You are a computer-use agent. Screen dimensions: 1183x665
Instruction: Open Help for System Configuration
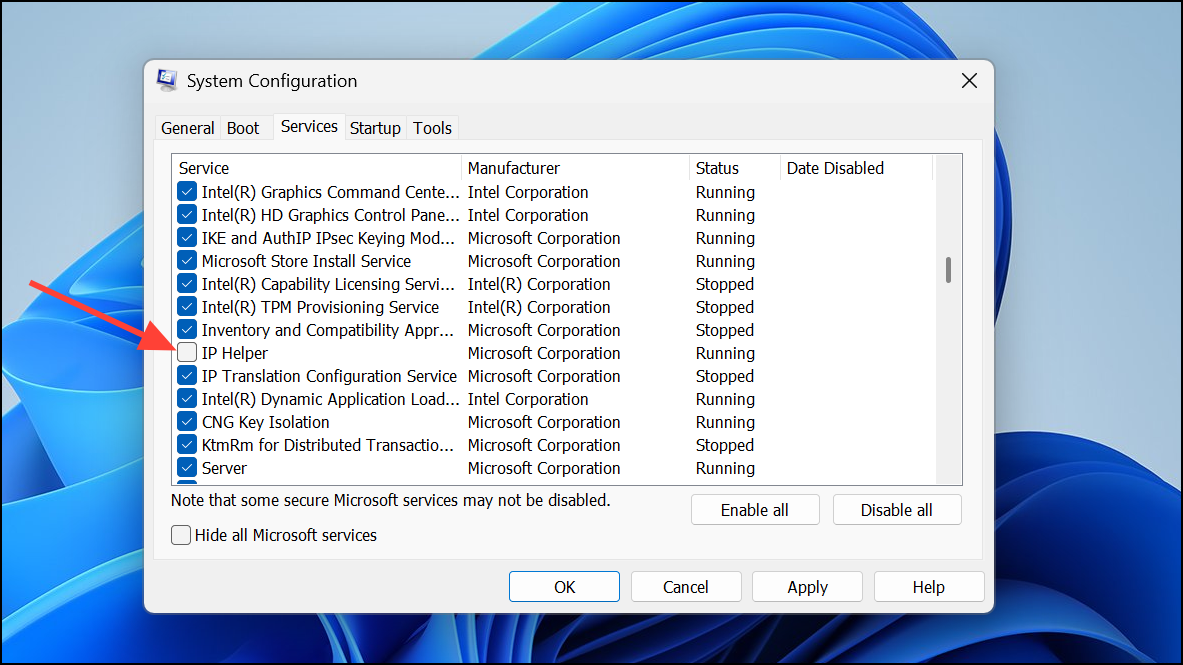pyautogui.click(x=929, y=587)
